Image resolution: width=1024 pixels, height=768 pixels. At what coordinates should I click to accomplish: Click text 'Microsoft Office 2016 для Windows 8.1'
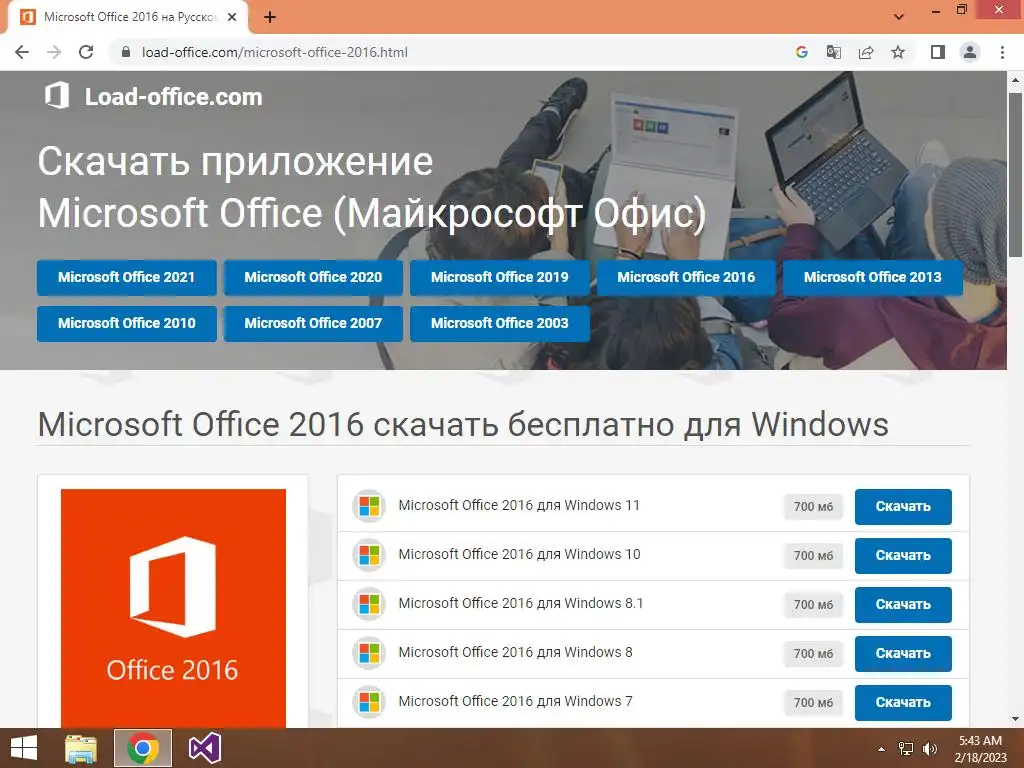tap(521, 603)
